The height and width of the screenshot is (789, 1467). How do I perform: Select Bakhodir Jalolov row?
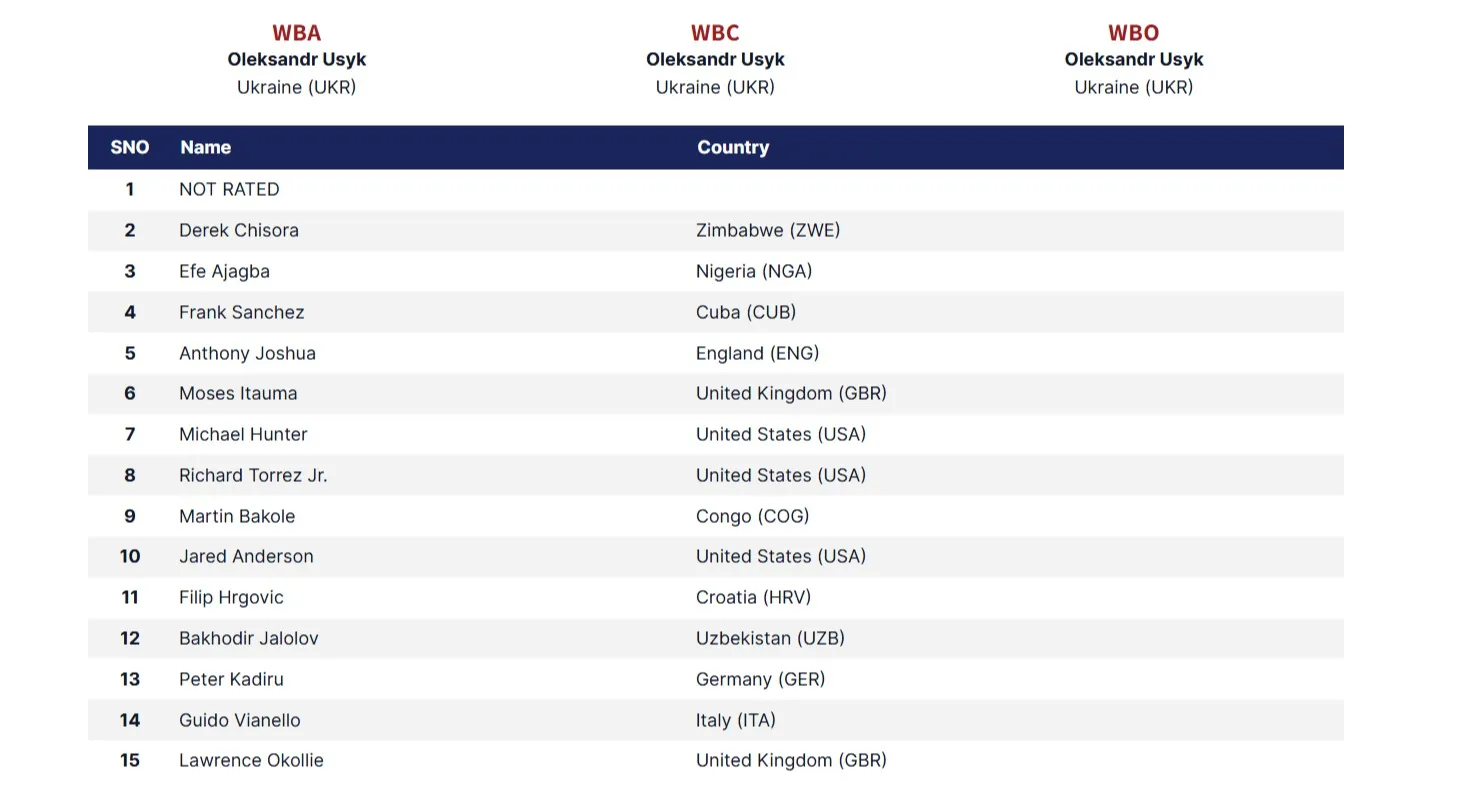pos(715,638)
